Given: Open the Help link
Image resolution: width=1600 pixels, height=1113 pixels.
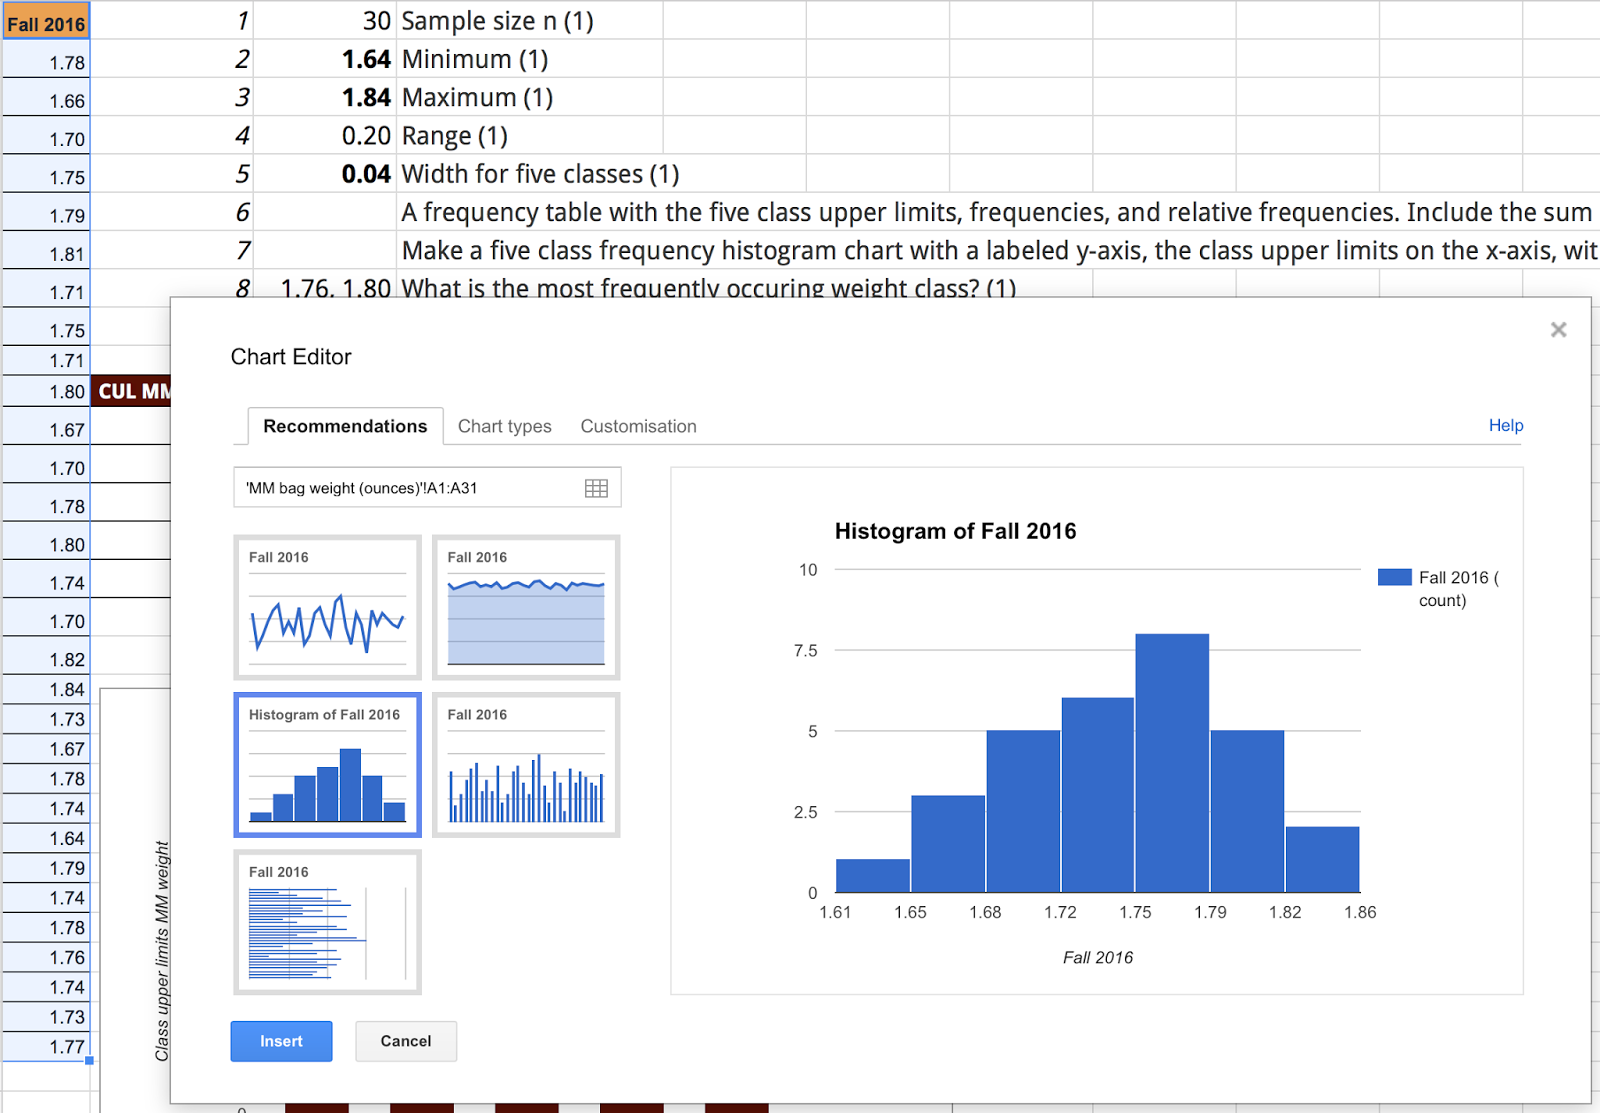Looking at the screenshot, I should click(x=1506, y=425).
